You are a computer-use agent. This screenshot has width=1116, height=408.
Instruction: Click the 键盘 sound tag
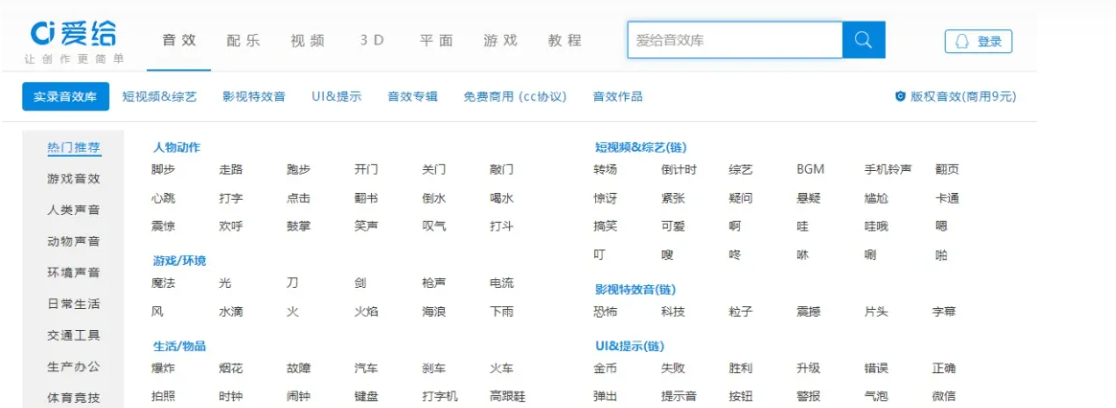(366, 397)
